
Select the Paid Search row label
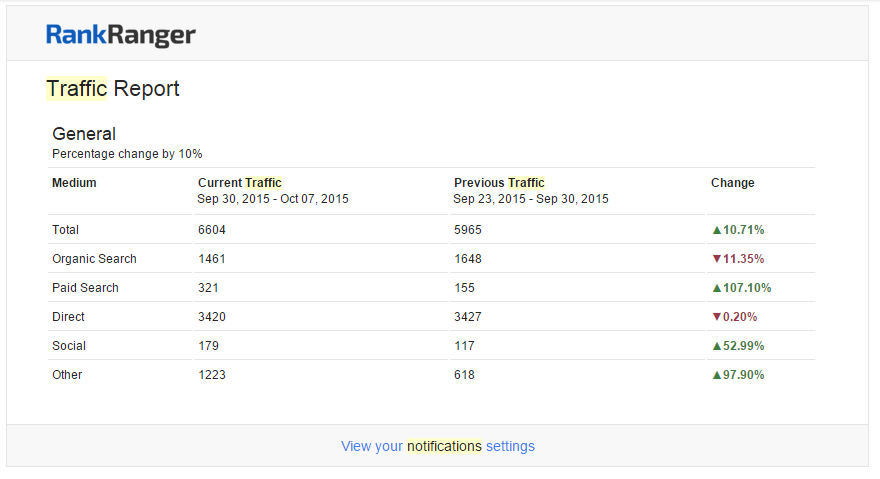click(x=85, y=288)
